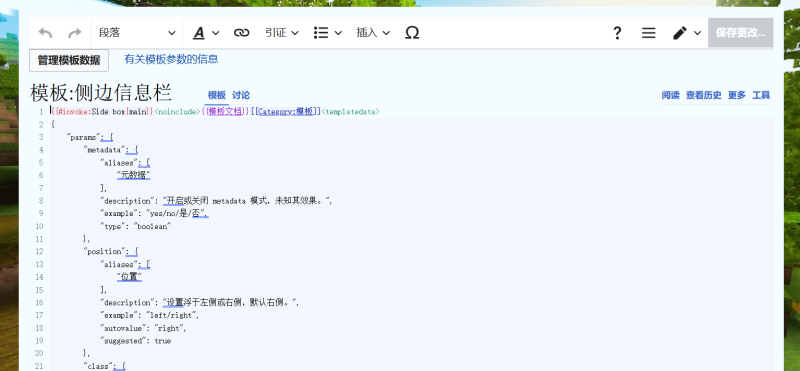Screen dimensions: 800x371
Task: Open the bulleted list structure menu
Action: tap(328, 33)
